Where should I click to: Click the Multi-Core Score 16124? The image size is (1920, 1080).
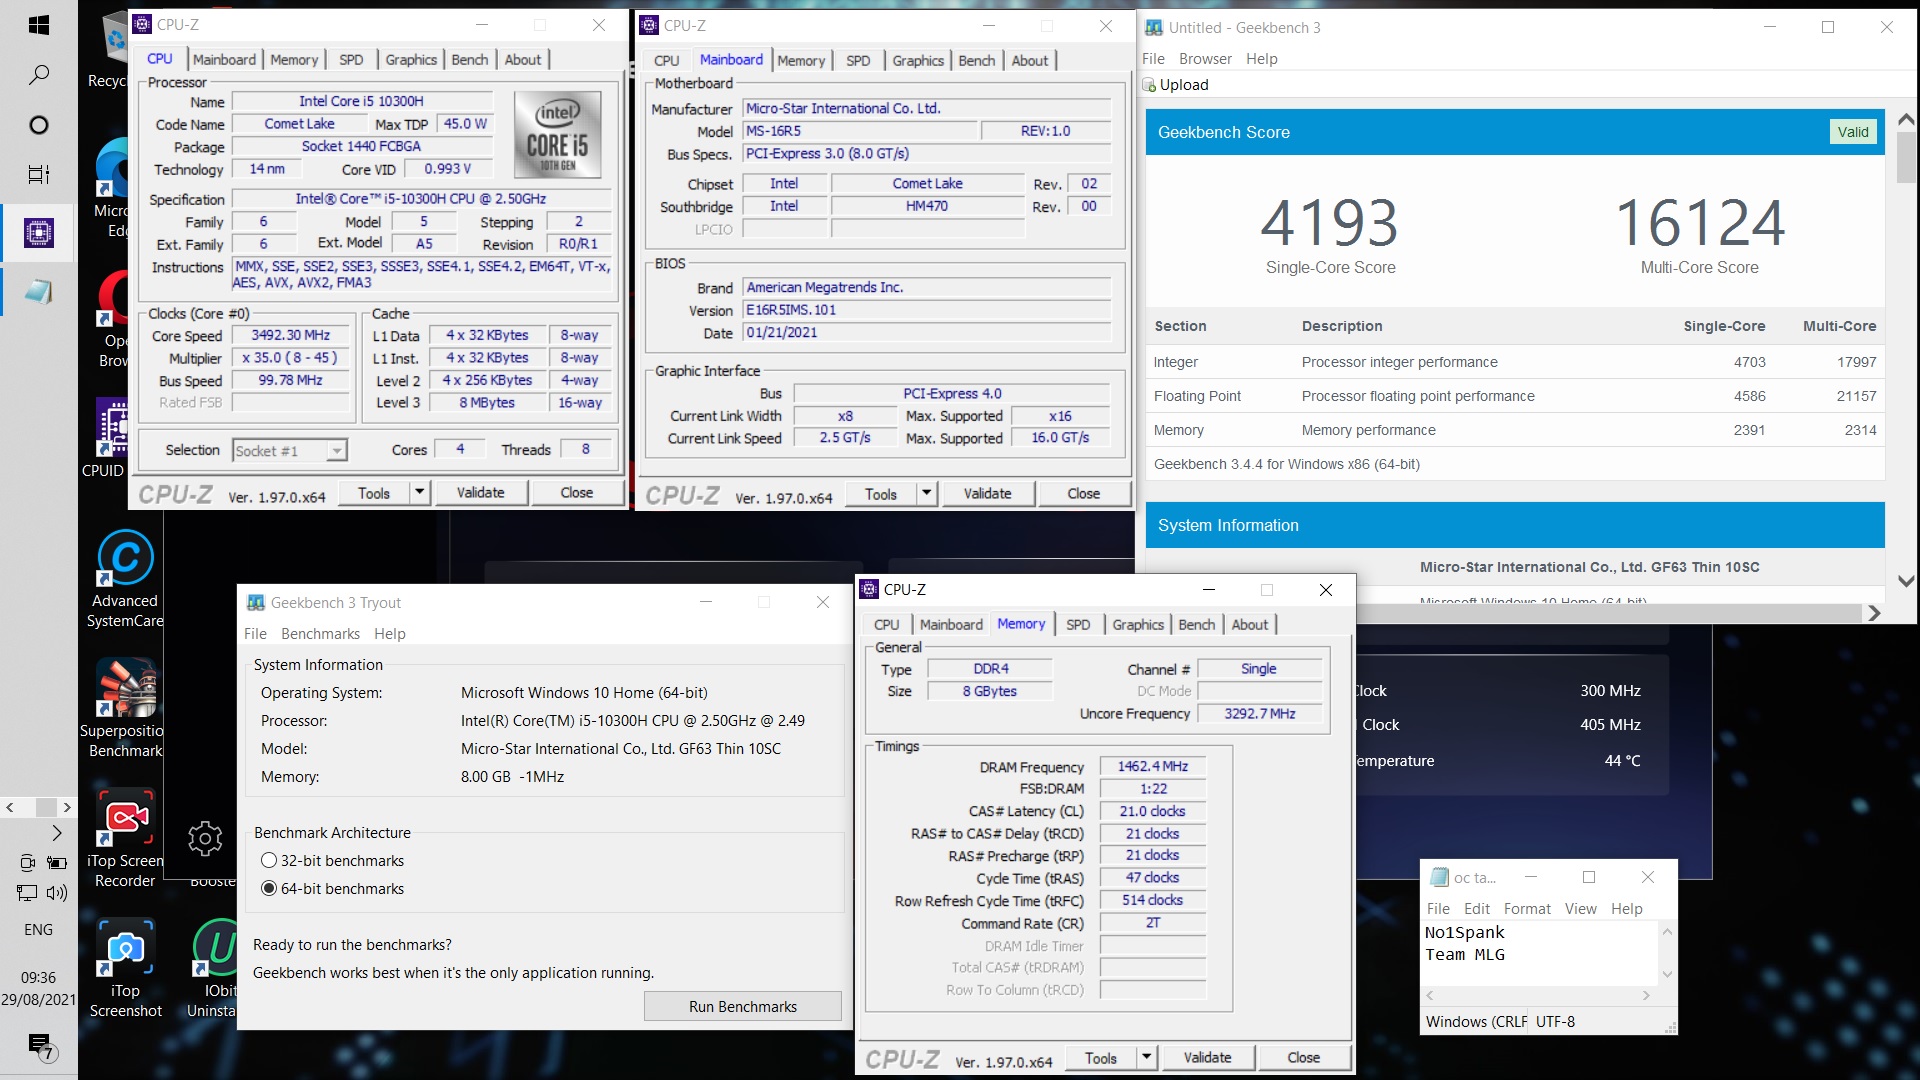[x=1699, y=222]
